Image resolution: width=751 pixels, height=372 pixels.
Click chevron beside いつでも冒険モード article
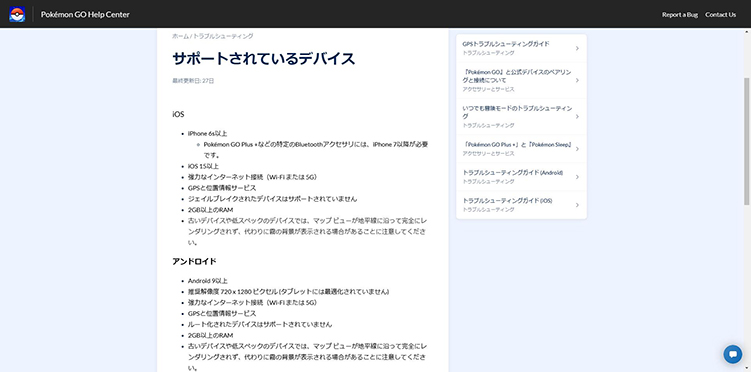tap(577, 116)
